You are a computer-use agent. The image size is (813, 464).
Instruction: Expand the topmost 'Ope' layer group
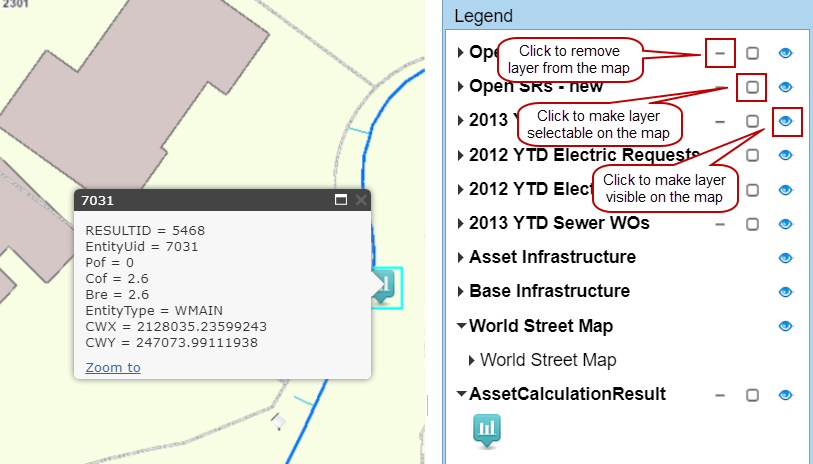460,52
